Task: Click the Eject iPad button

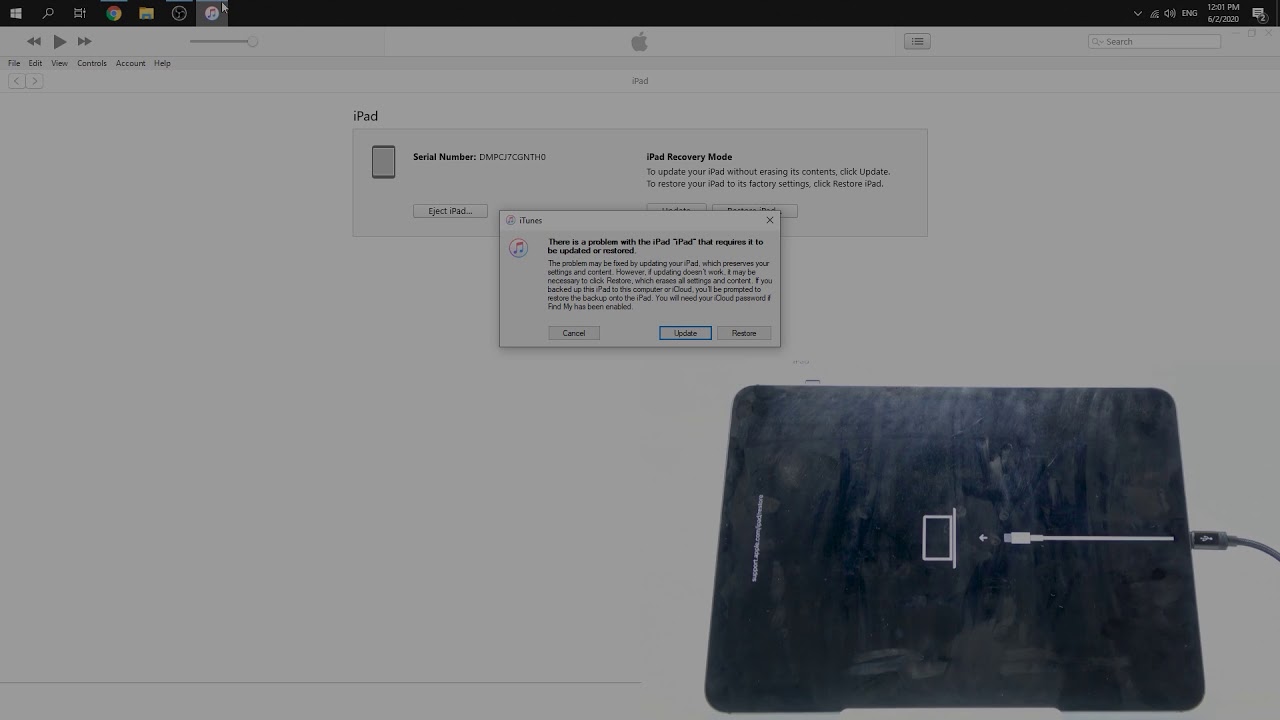Action: click(x=450, y=211)
